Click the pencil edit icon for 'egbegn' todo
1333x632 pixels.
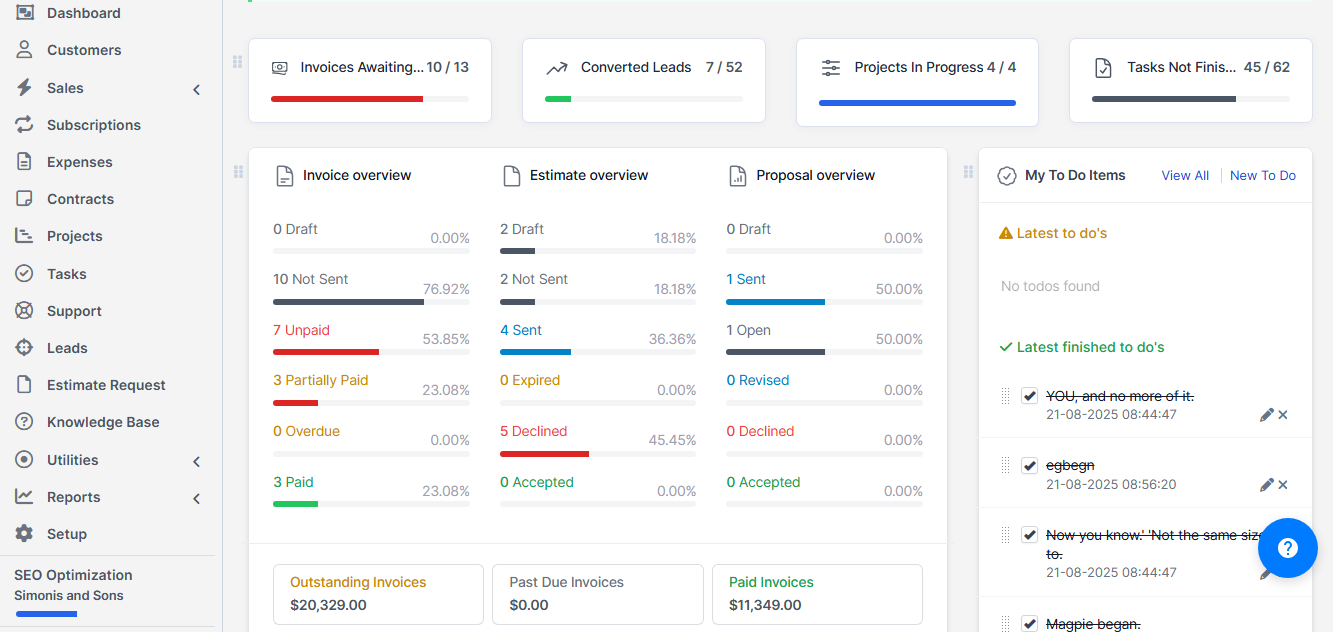coord(1266,485)
